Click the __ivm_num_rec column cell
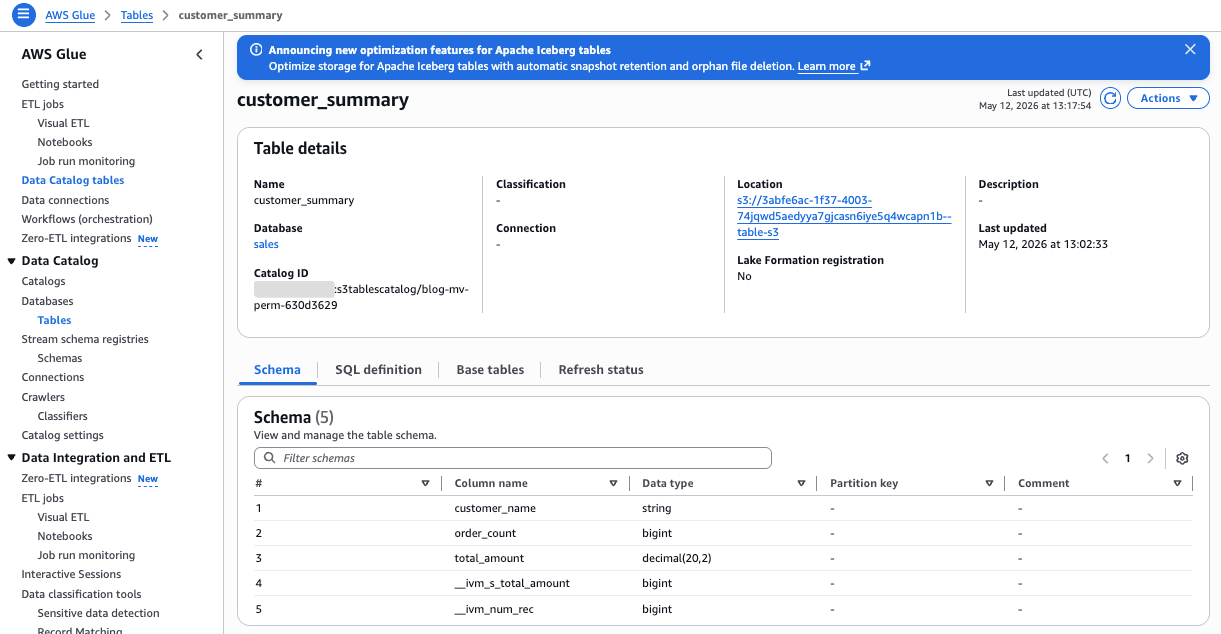This screenshot has height=634, width=1221. (x=494, y=609)
